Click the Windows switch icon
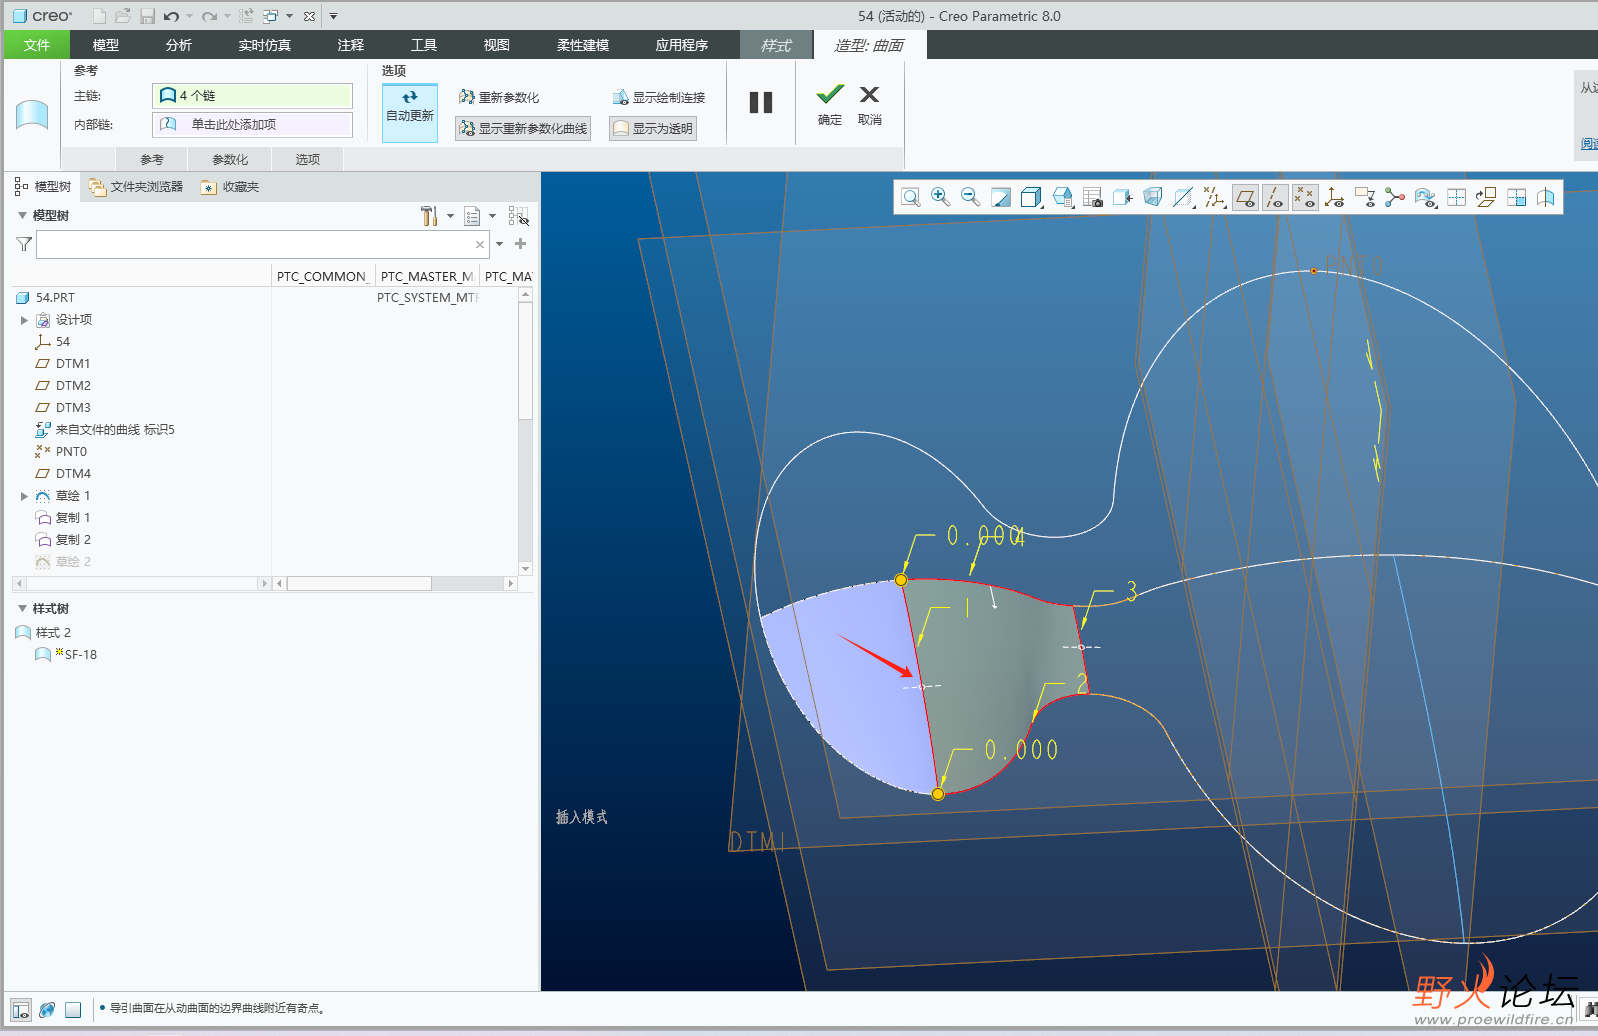Viewport: 1598px width, 1036px height. click(271, 16)
